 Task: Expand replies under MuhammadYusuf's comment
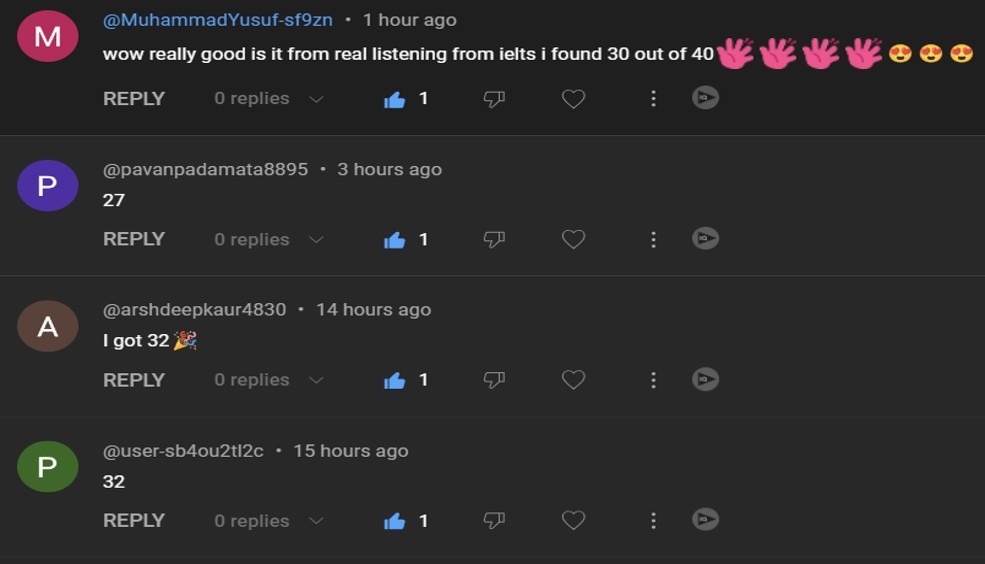coord(316,99)
